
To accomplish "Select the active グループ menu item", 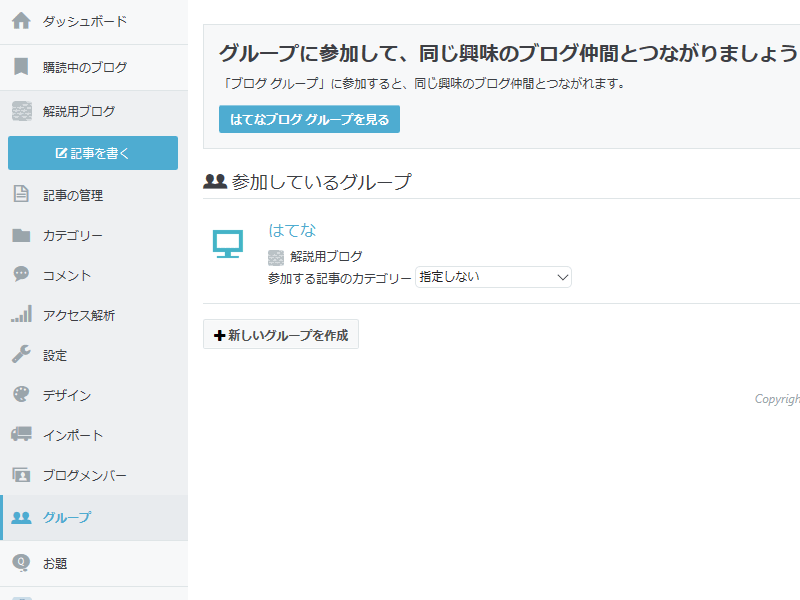I will [x=94, y=517].
